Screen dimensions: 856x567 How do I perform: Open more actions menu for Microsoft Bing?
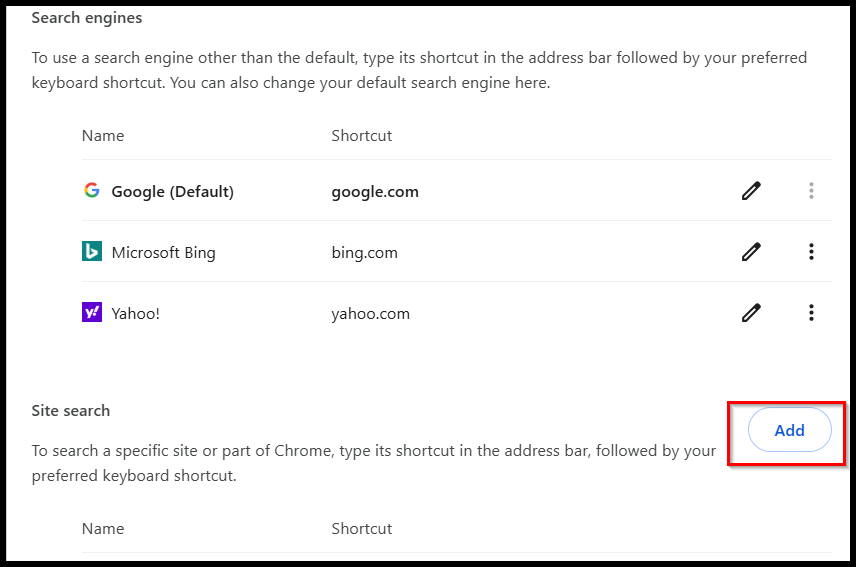pos(811,252)
